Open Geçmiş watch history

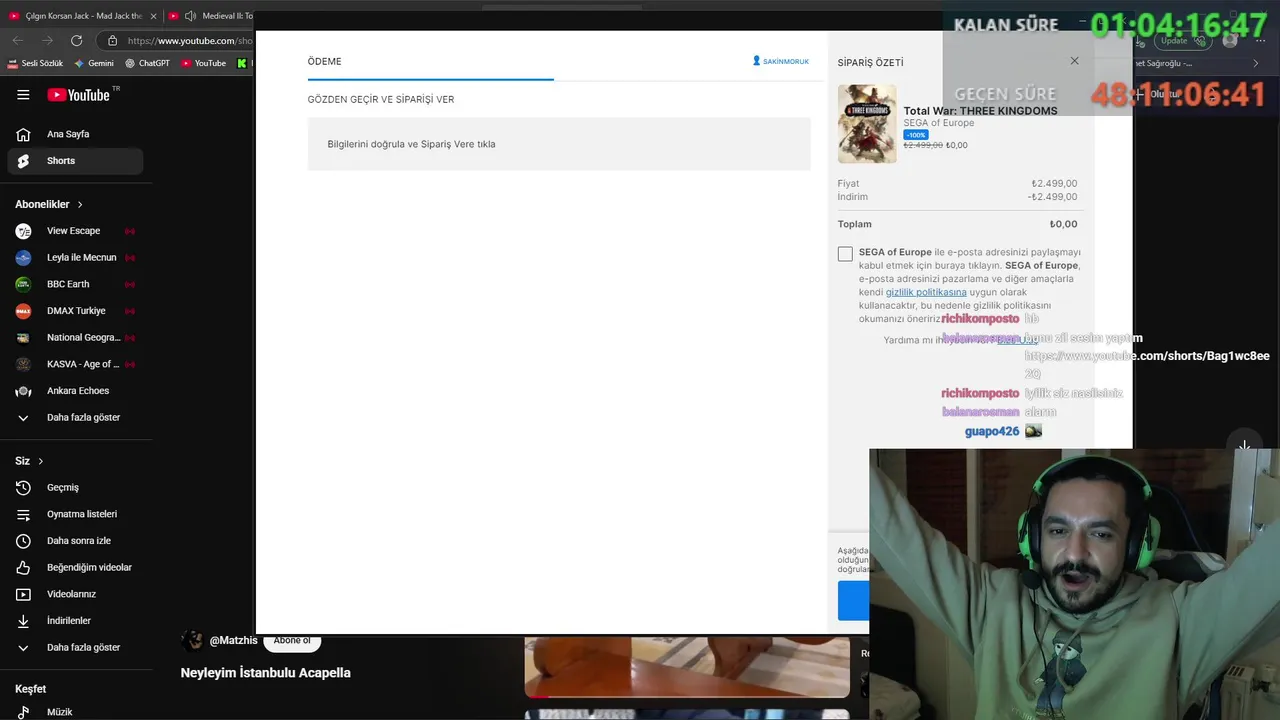click(75, 487)
